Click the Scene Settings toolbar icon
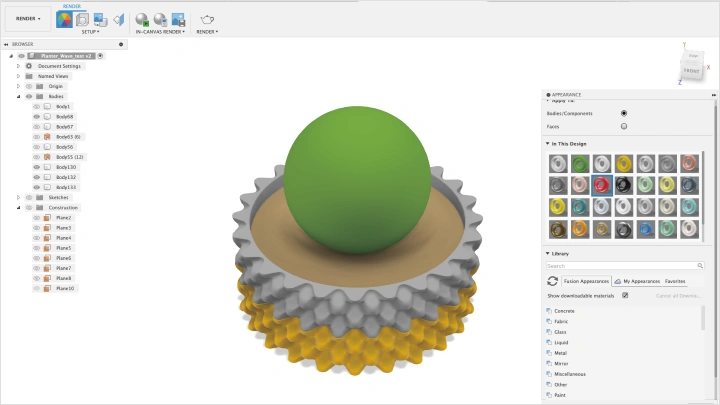This screenshot has width=720, height=405. pyautogui.click(x=82, y=19)
